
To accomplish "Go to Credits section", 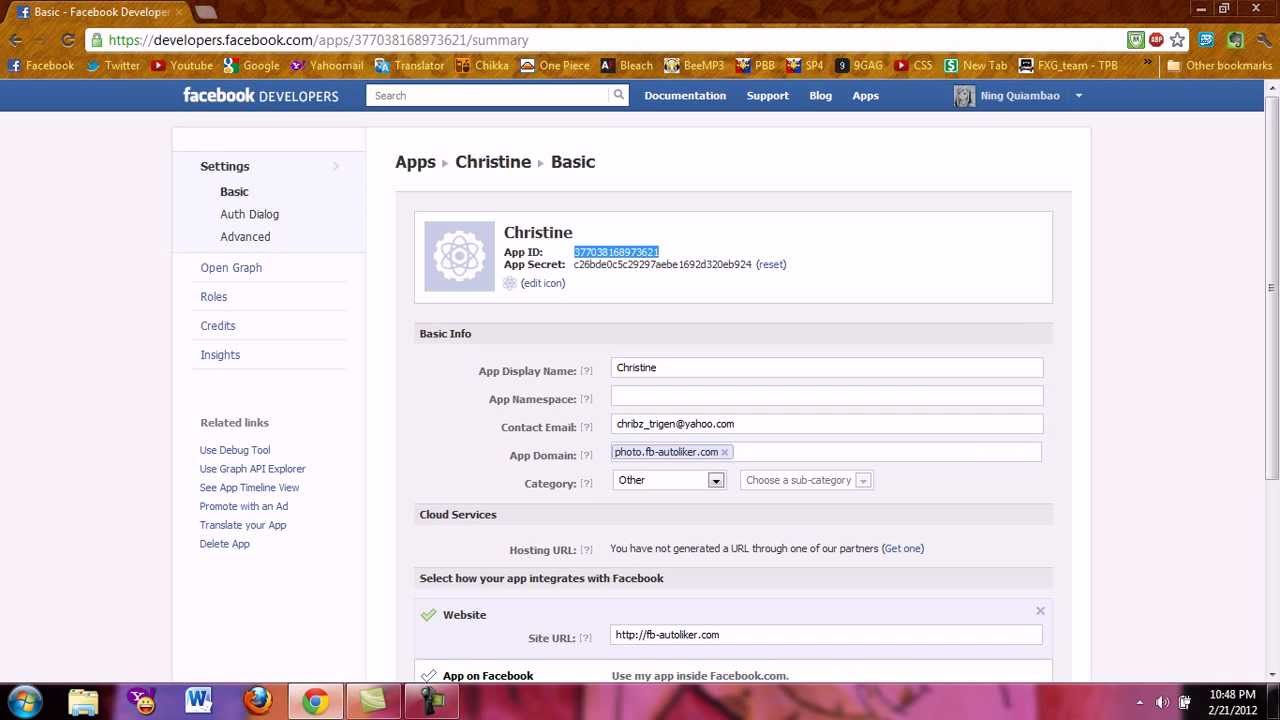I will (218, 326).
